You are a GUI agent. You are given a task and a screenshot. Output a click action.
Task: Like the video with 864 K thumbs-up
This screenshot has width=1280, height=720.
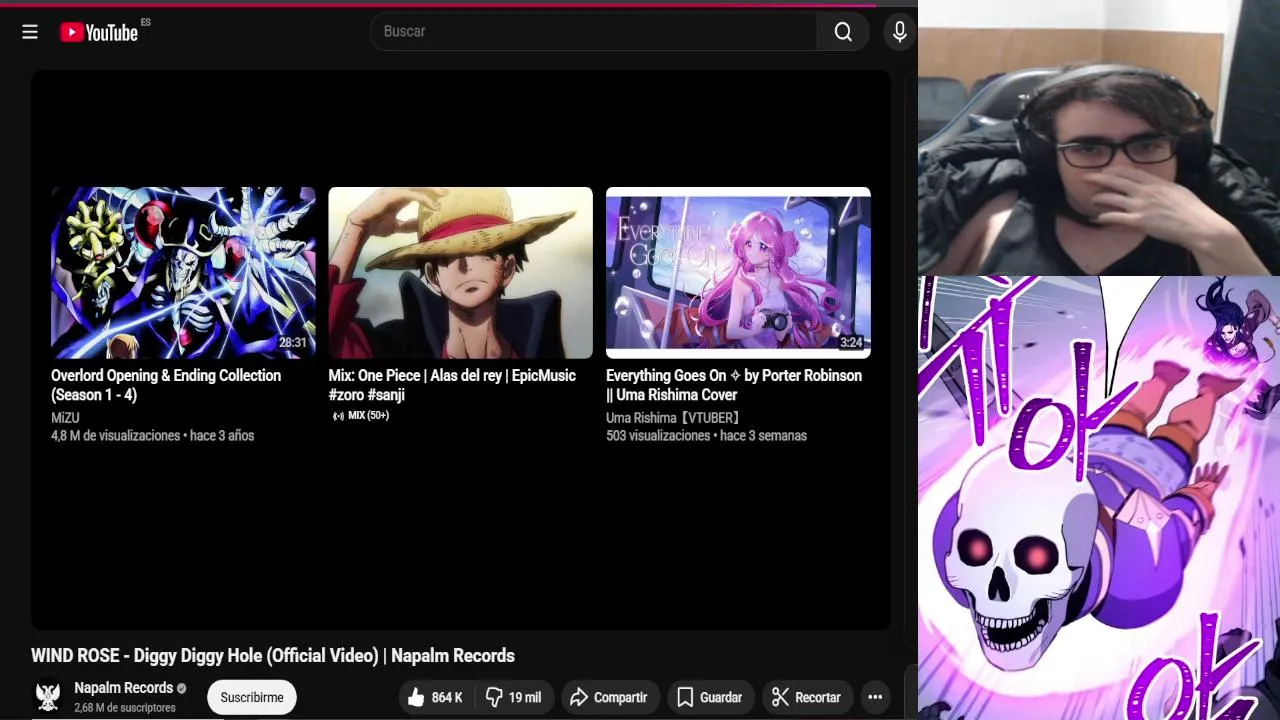tap(435, 697)
